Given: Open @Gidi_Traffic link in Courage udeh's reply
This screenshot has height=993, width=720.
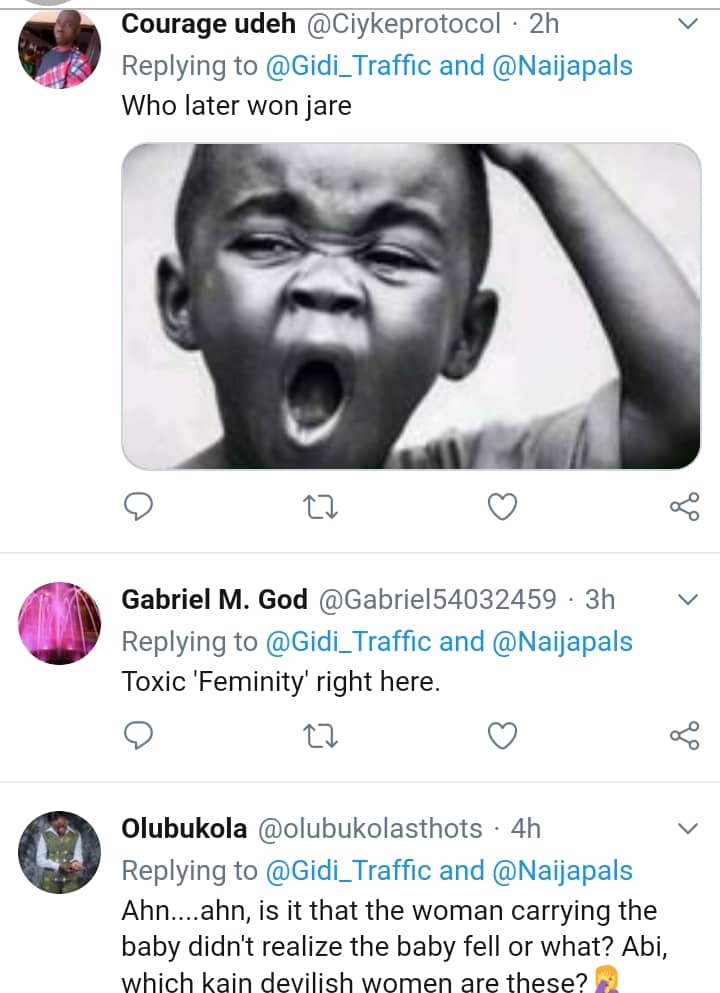Looking at the screenshot, I should [347, 66].
